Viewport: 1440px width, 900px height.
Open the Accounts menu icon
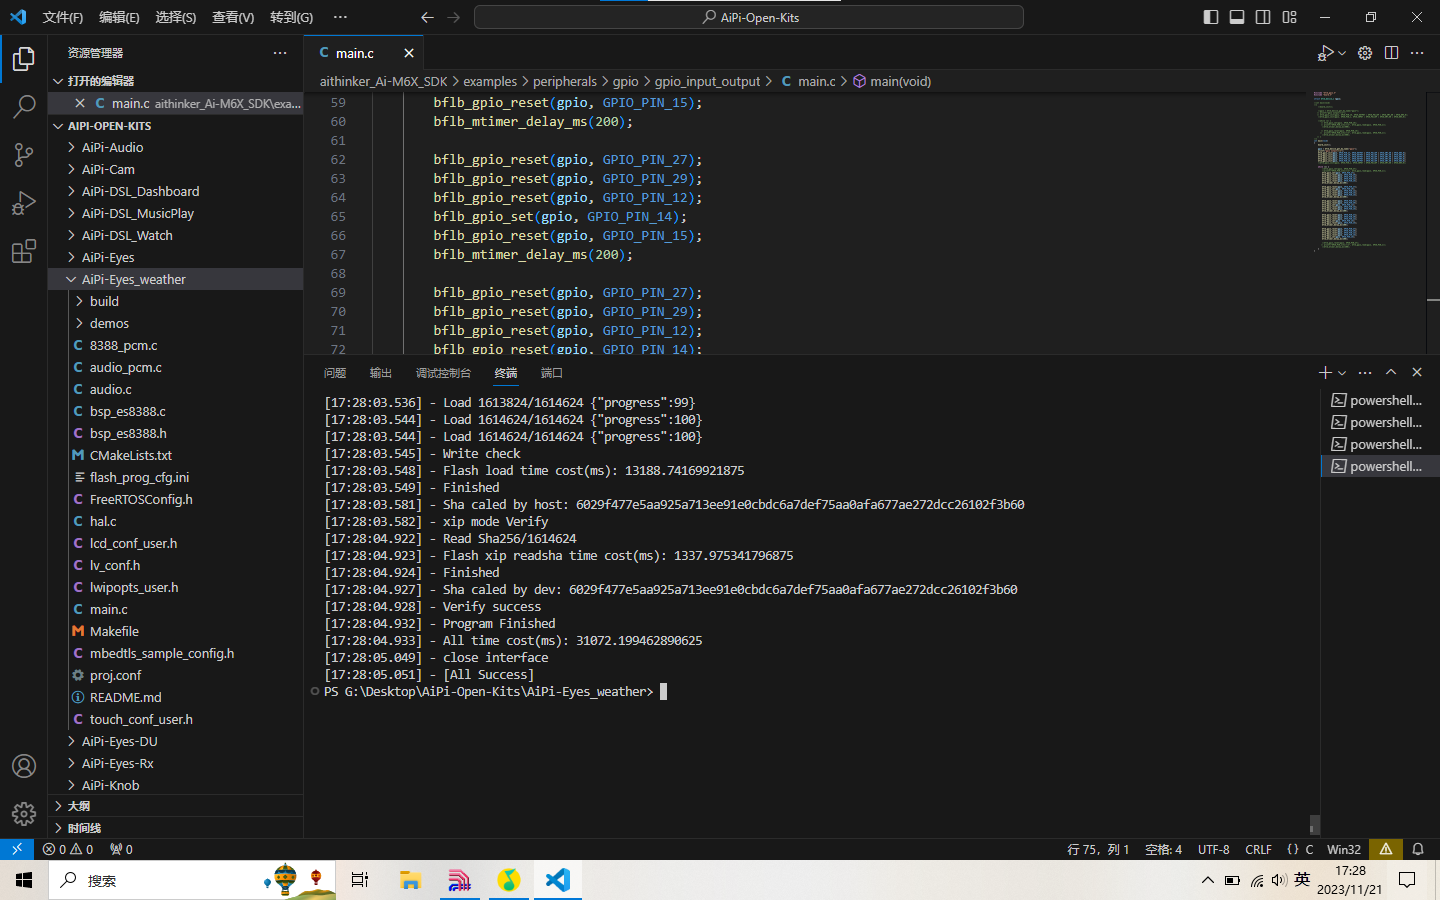[x=24, y=766]
